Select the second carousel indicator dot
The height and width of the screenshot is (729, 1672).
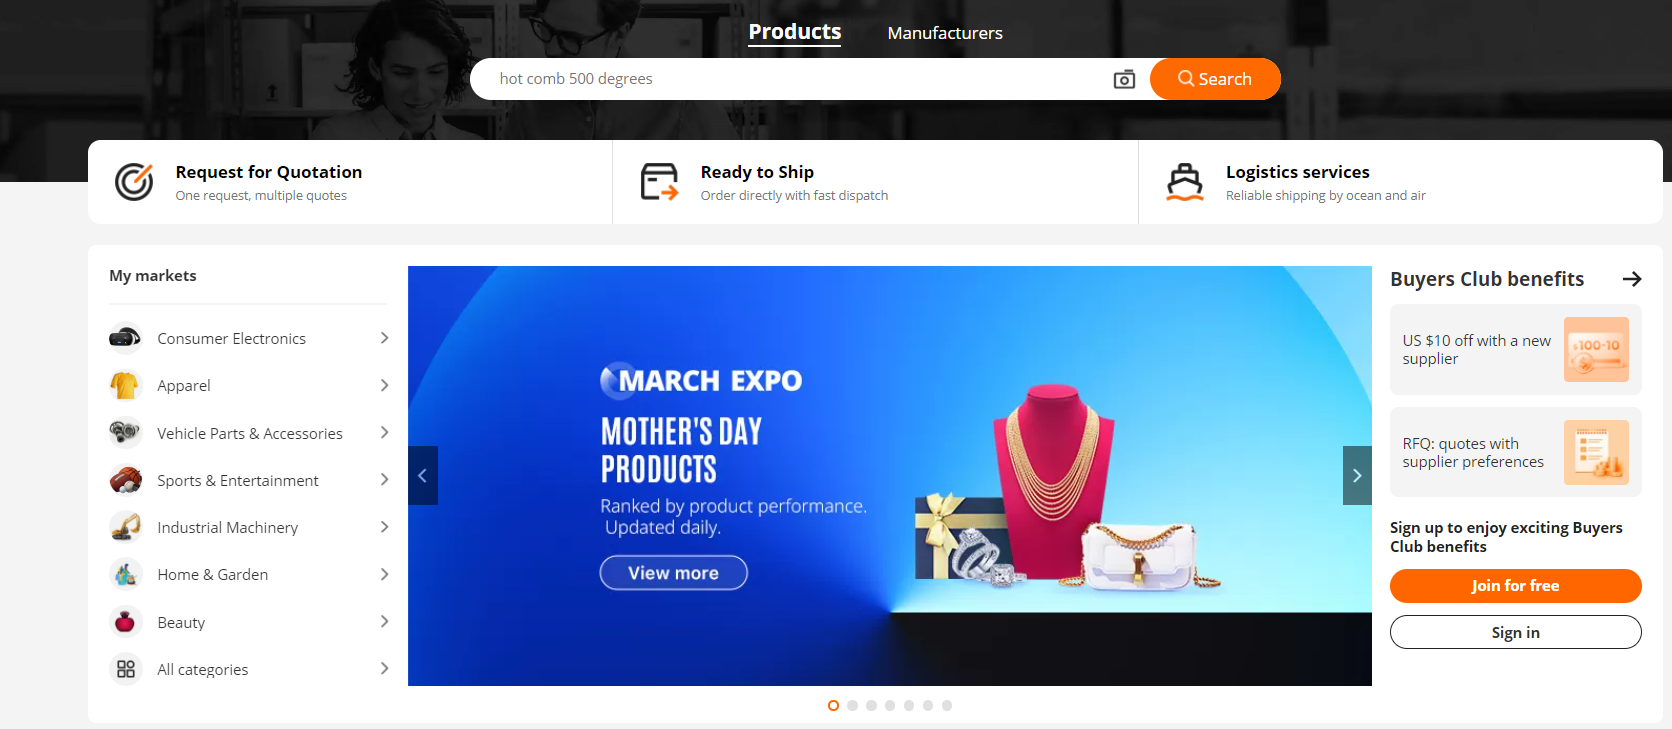tap(852, 705)
